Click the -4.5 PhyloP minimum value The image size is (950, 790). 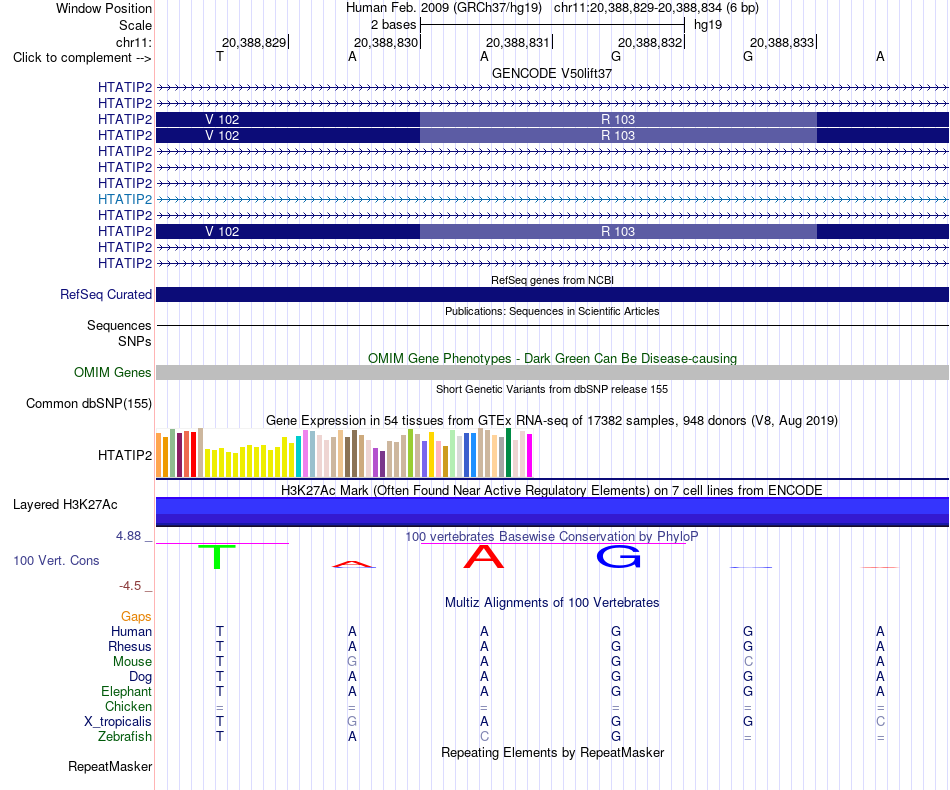(130, 585)
